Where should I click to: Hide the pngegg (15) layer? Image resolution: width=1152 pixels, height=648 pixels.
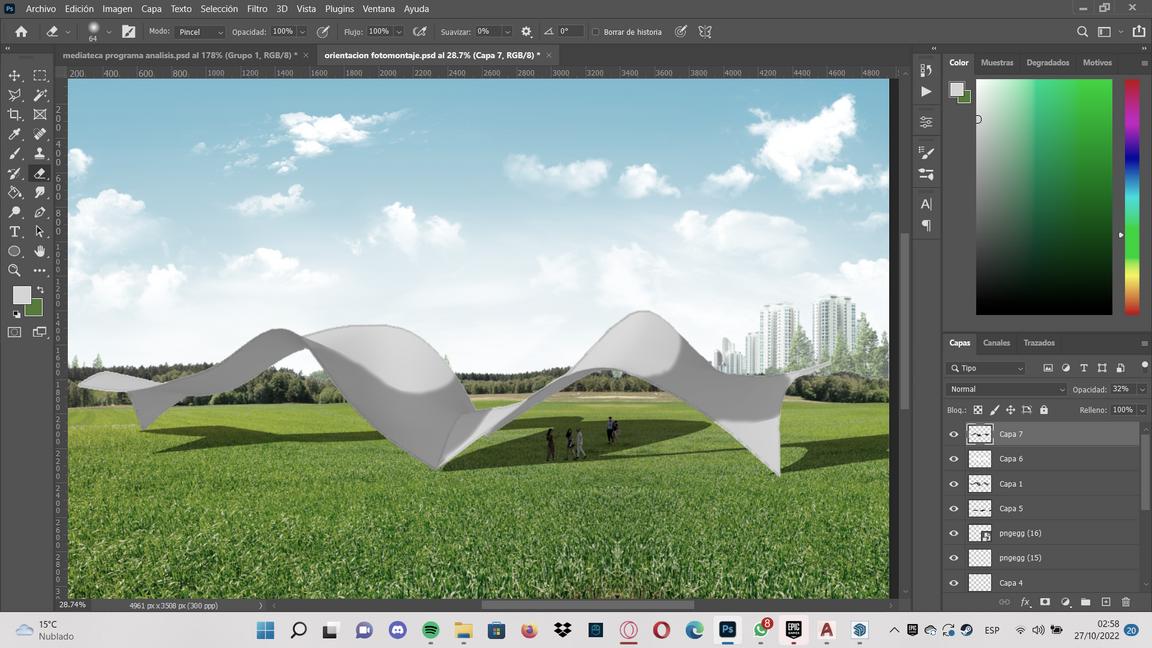point(954,558)
